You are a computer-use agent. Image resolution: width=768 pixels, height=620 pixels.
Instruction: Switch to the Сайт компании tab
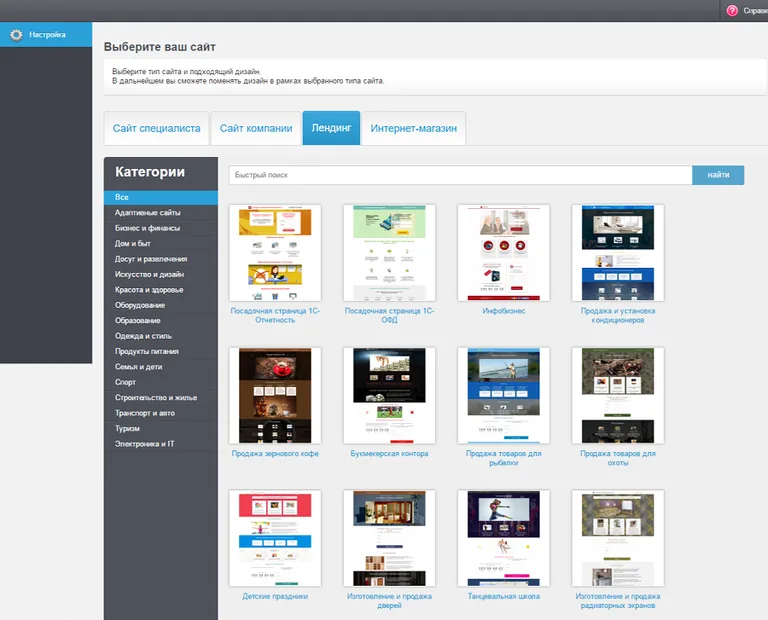[256, 128]
